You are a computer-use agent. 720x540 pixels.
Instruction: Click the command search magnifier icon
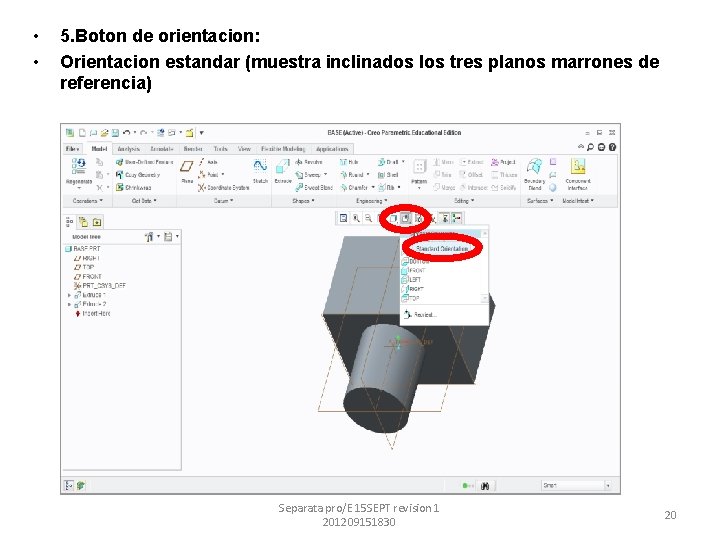(x=591, y=147)
